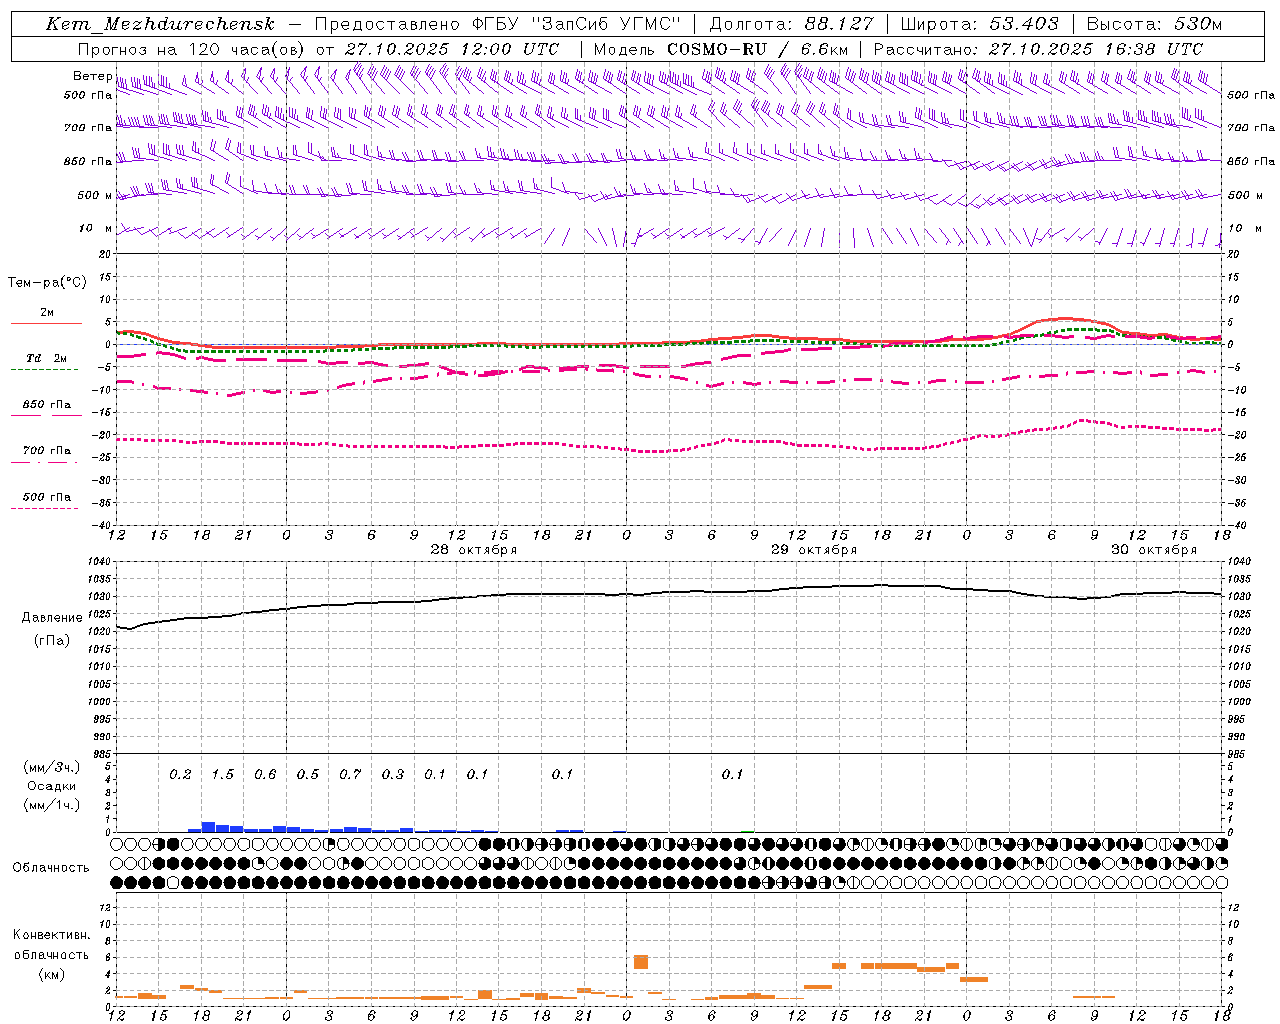Screen dimensions: 1280x1024
Task: Click the '850 гПа' entry in temperature legend
Action: click(x=47, y=405)
